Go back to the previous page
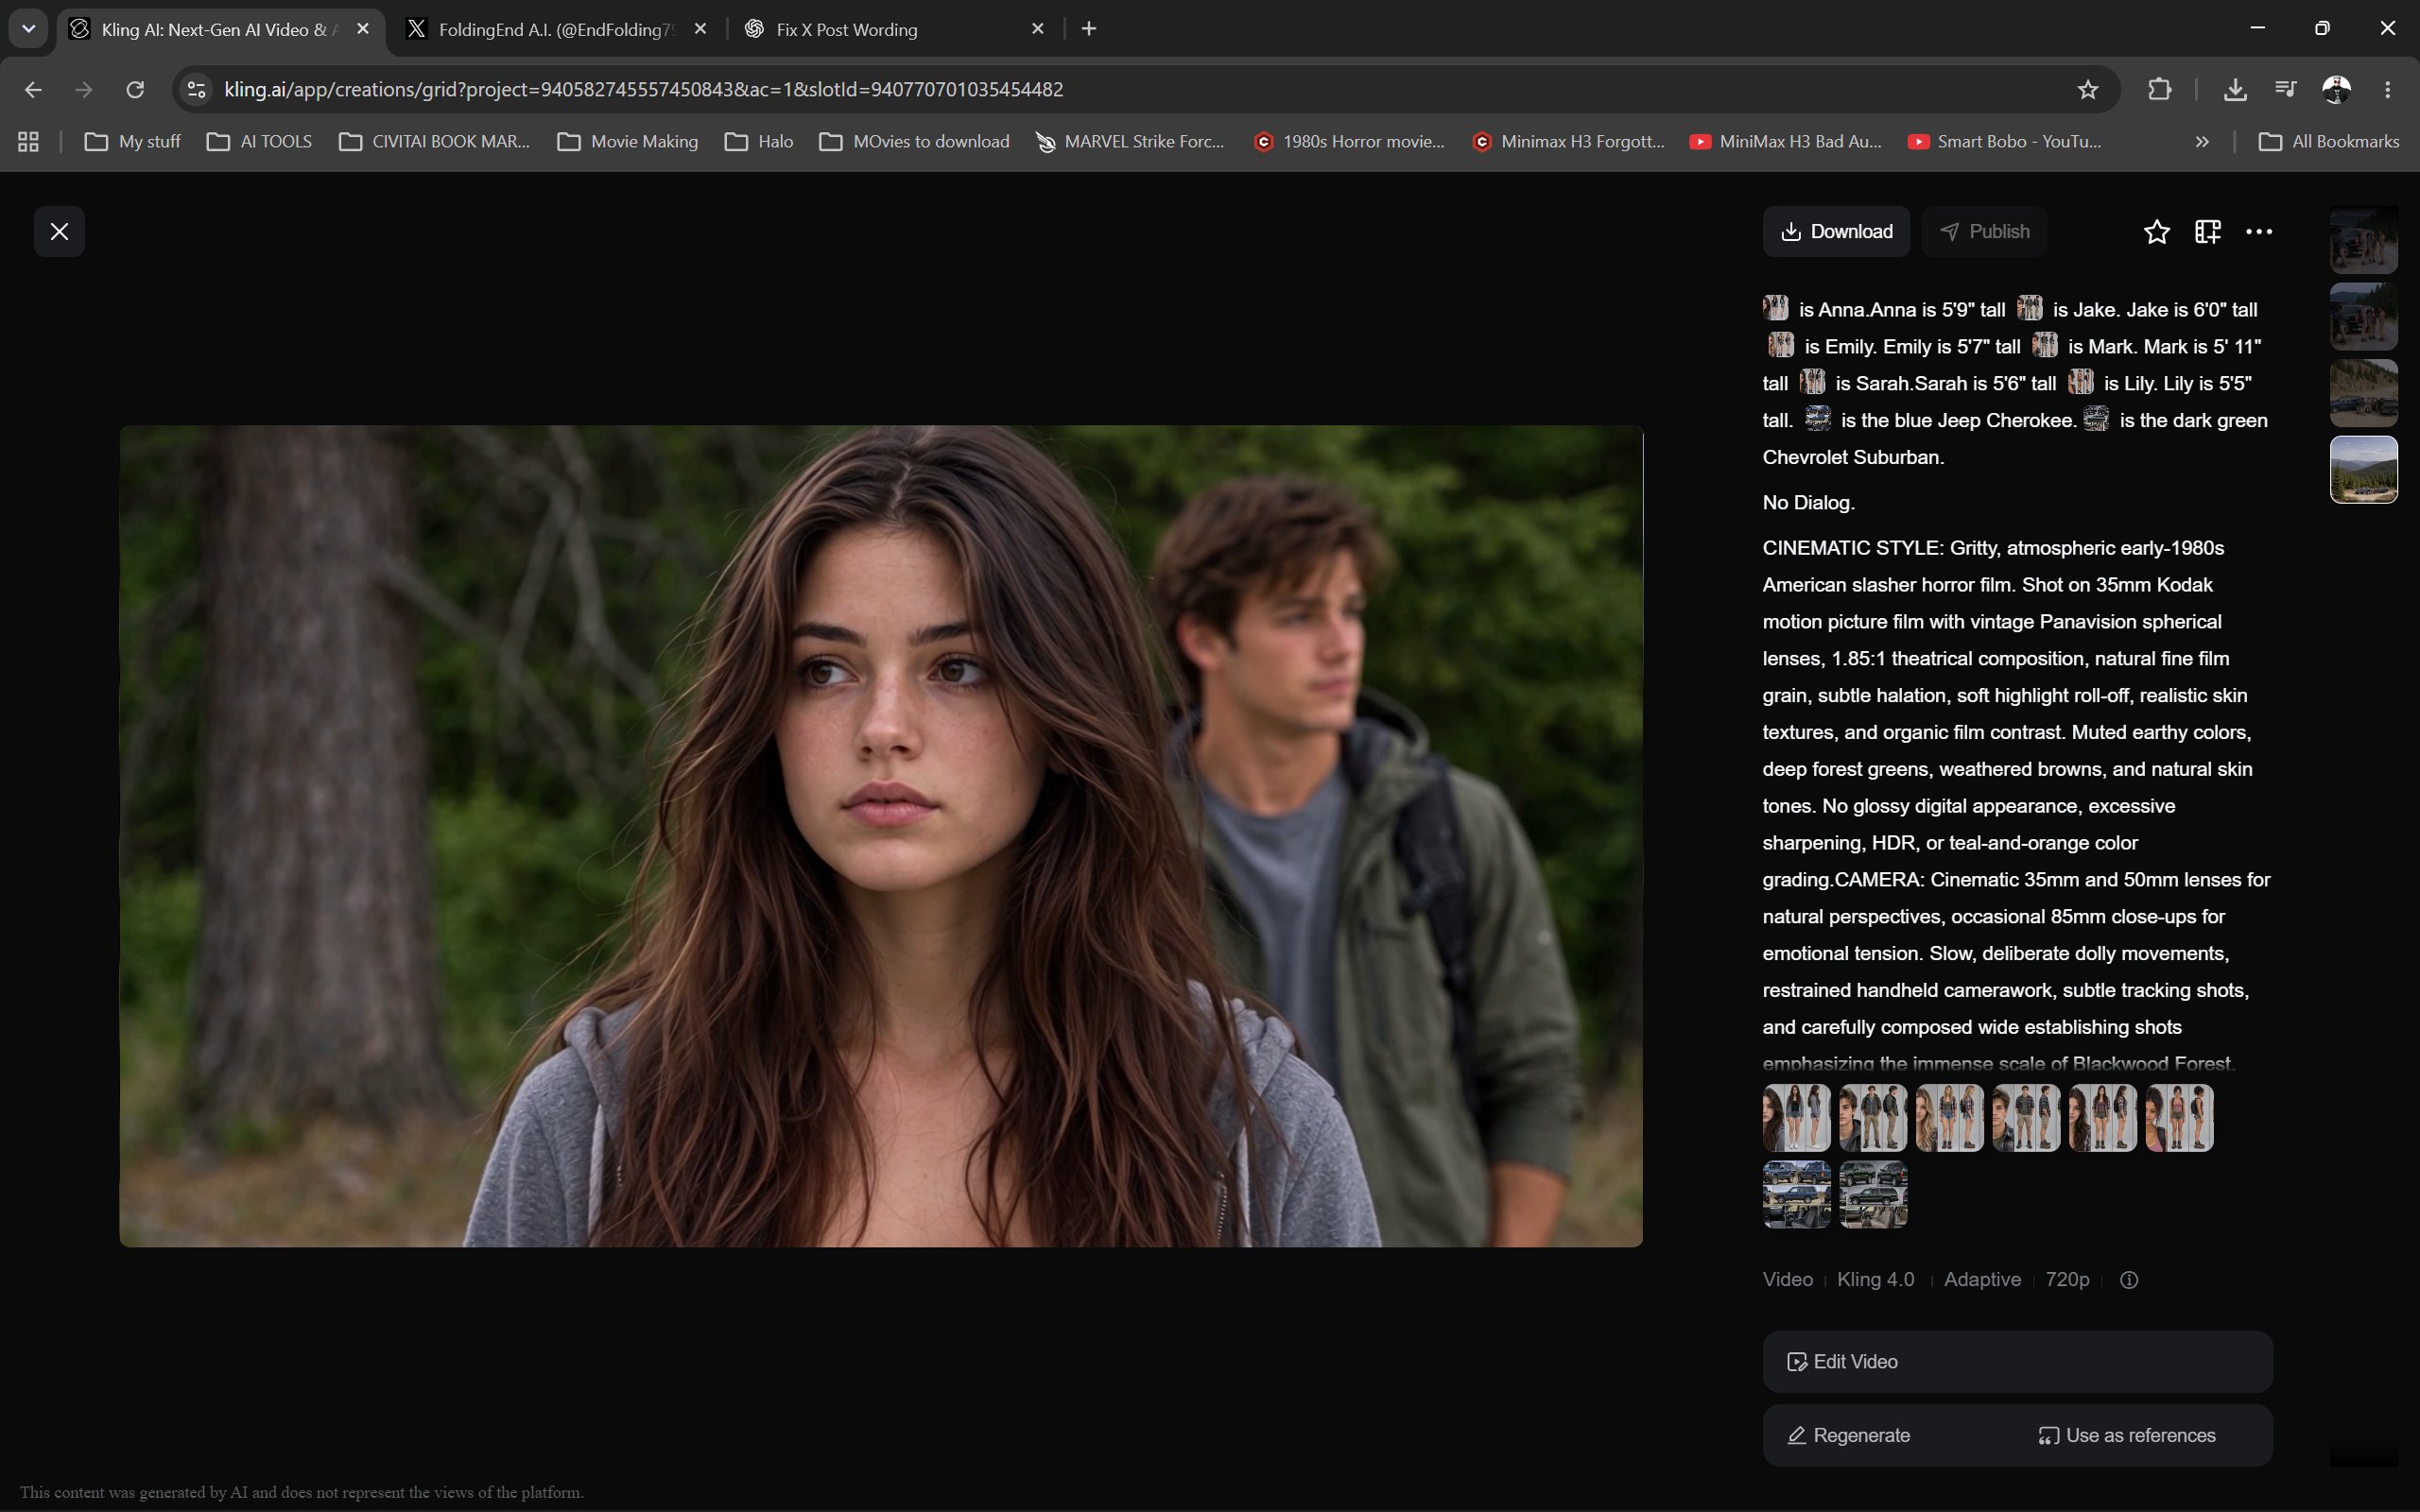The width and height of the screenshot is (2420, 1512). tap(33, 90)
